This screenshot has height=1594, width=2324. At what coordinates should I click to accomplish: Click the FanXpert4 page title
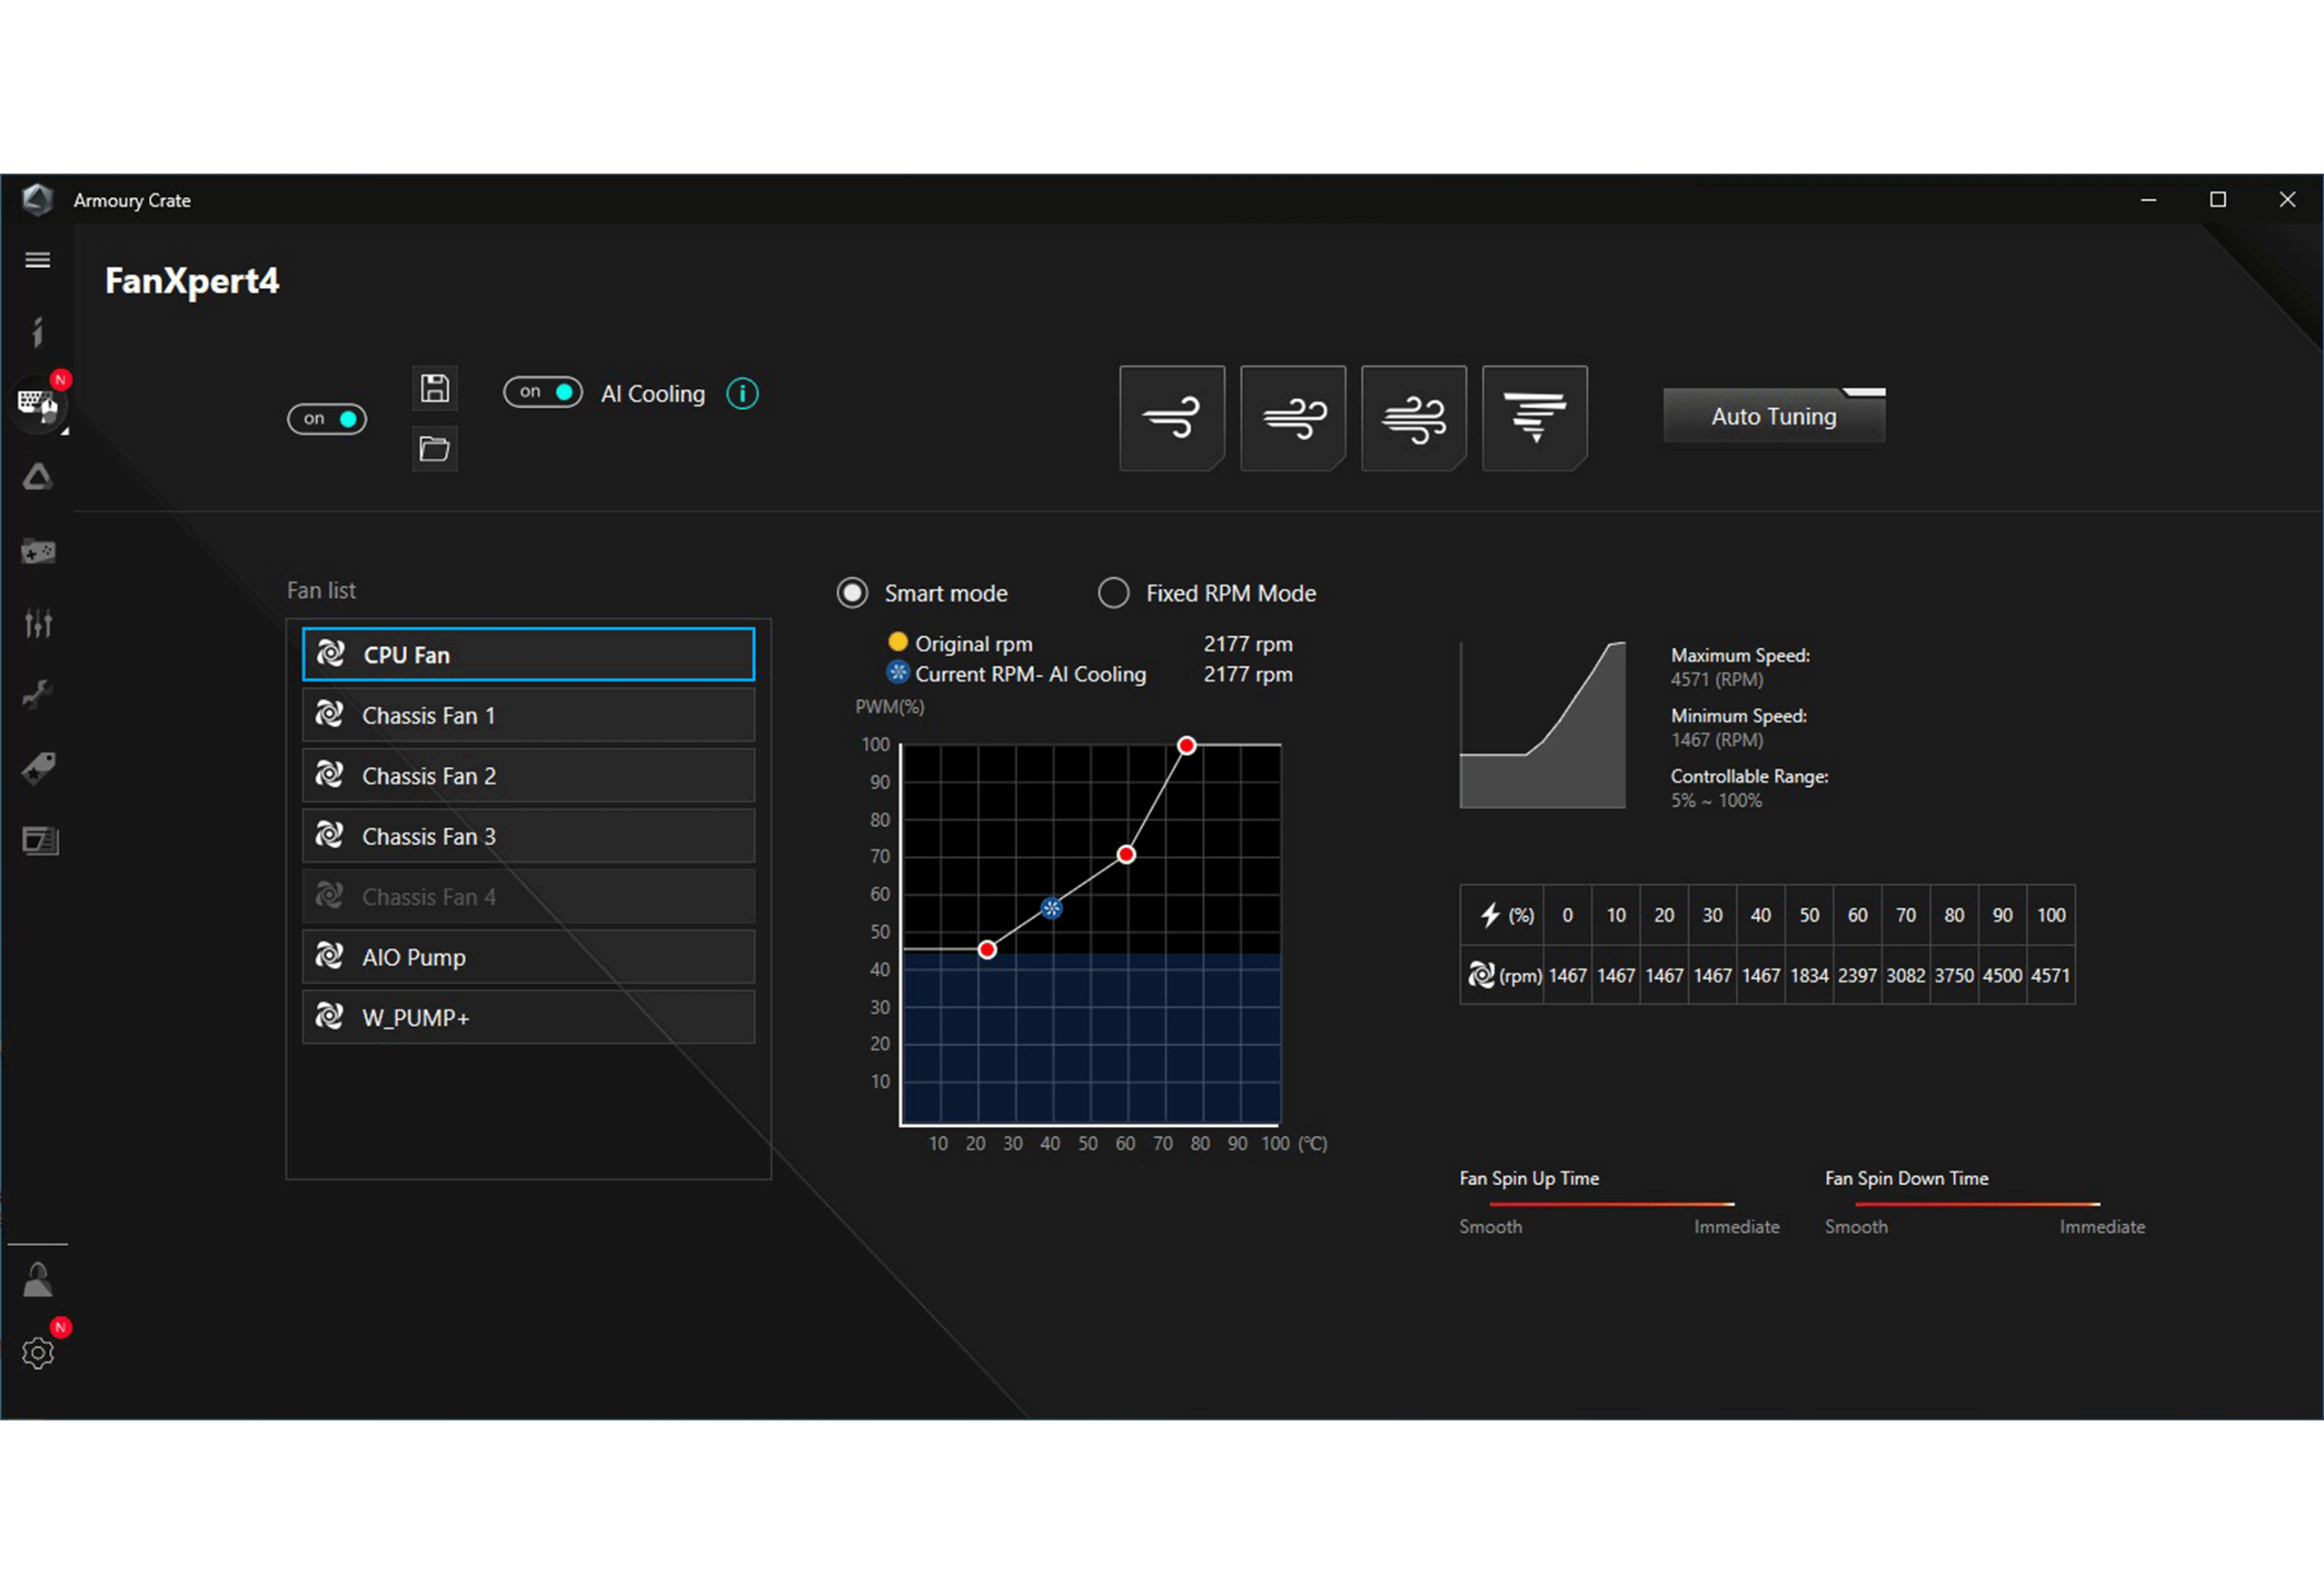click(192, 281)
